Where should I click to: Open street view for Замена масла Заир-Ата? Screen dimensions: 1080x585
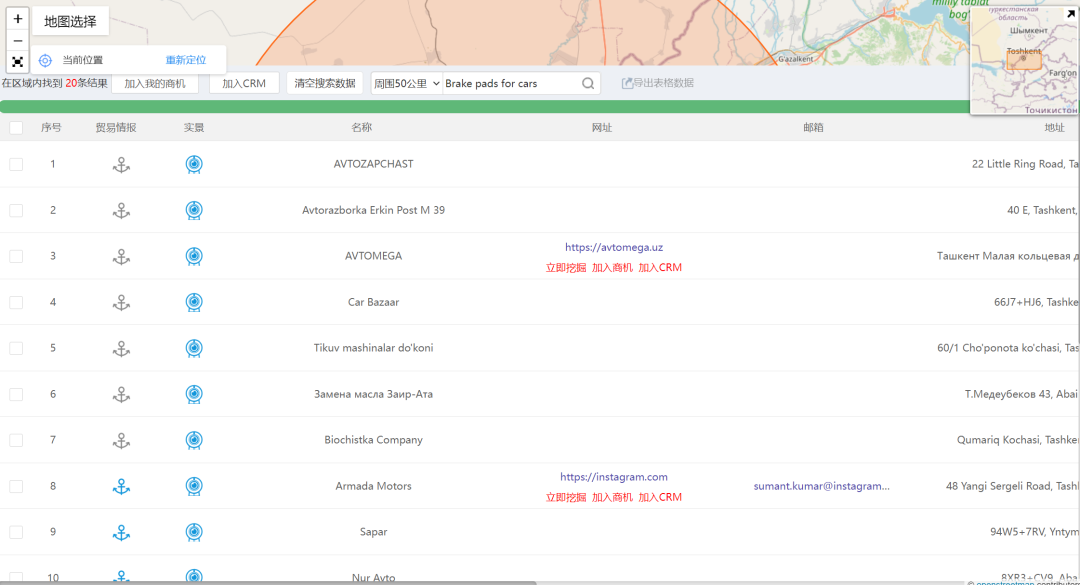pos(194,394)
